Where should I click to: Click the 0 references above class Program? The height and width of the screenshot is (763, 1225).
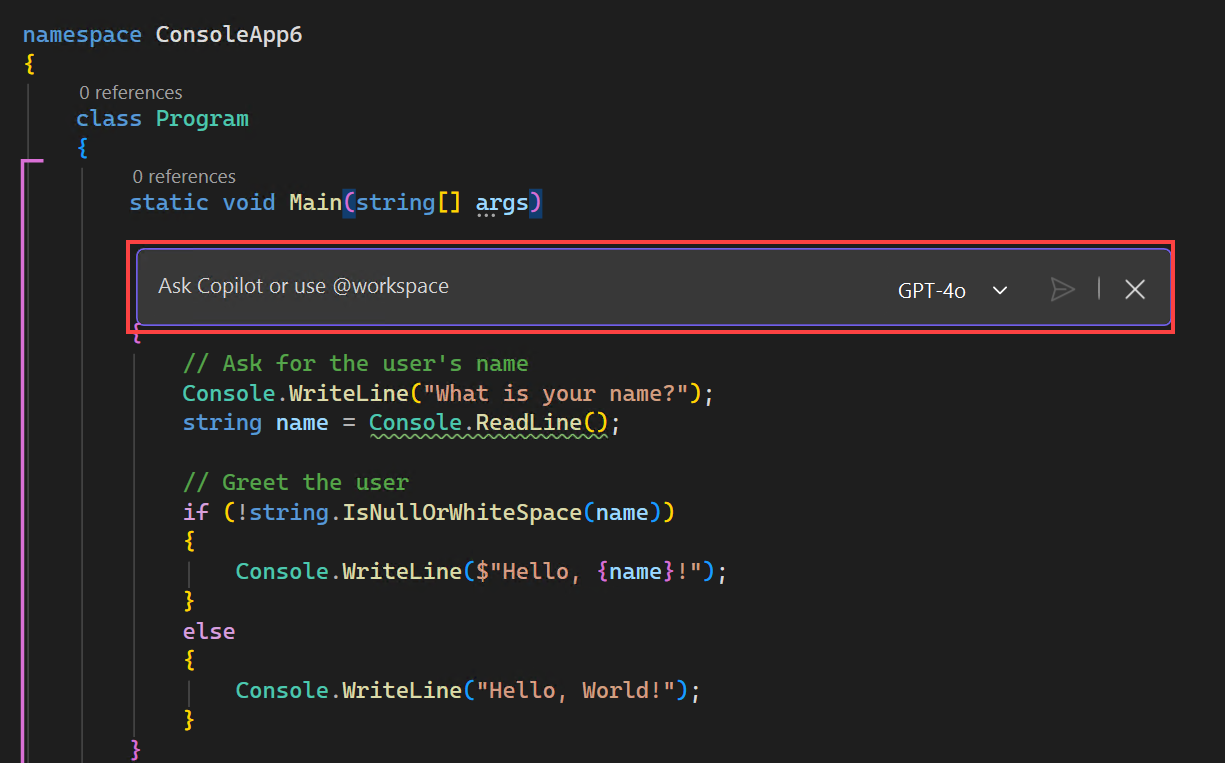(x=131, y=92)
